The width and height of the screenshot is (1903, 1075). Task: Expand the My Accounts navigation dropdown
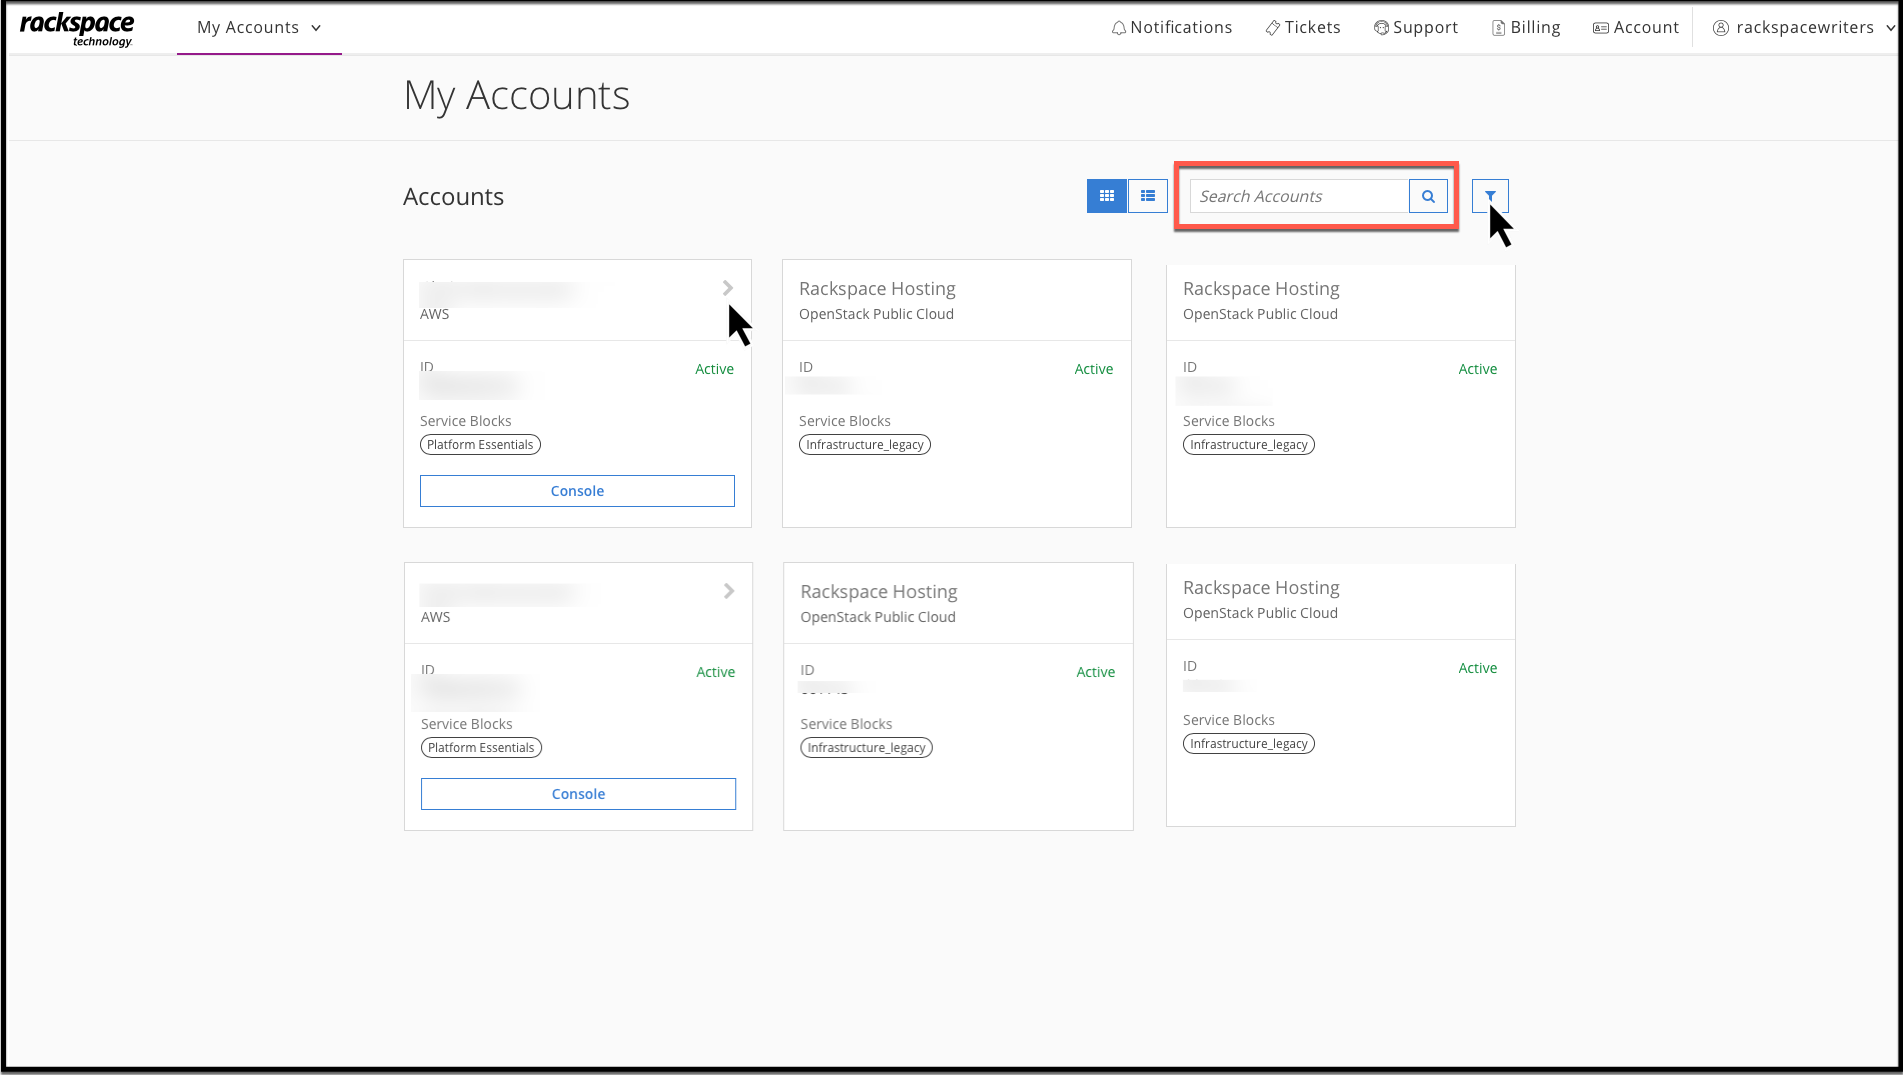(x=316, y=28)
